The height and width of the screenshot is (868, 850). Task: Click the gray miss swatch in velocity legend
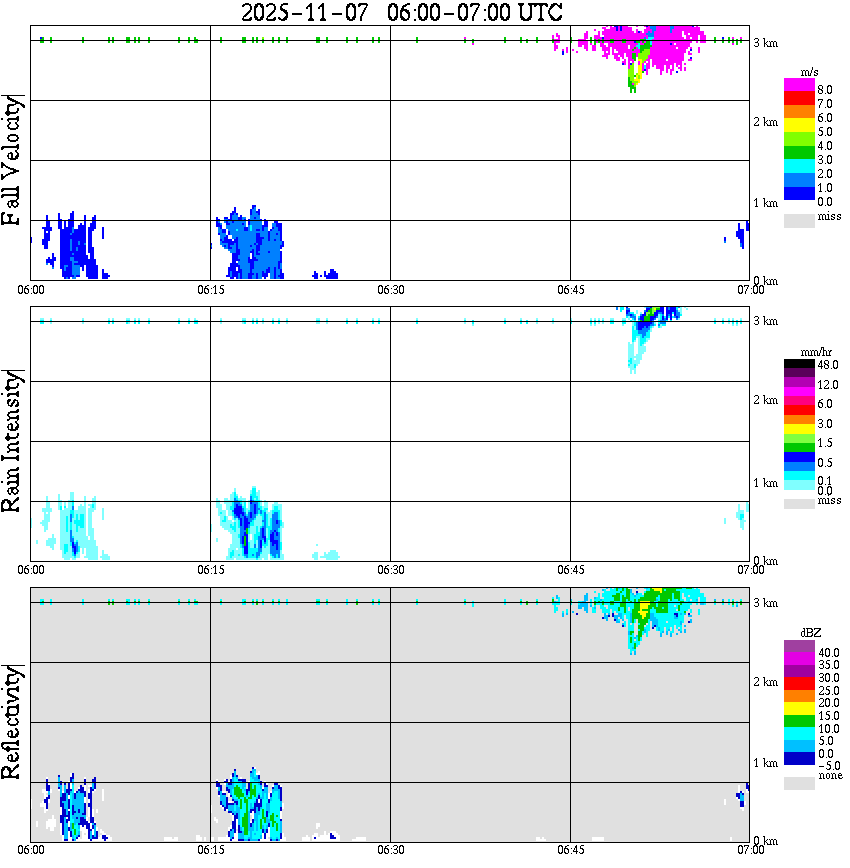click(x=799, y=220)
